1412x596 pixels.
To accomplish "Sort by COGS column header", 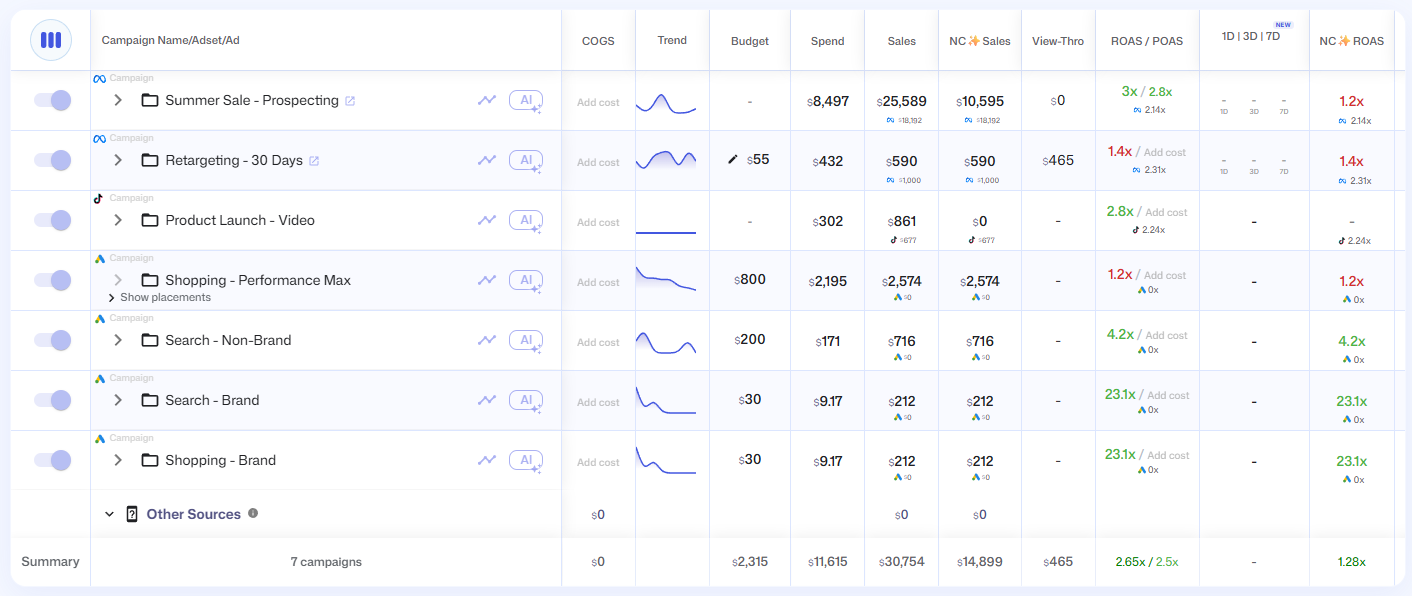I will [x=598, y=41].
